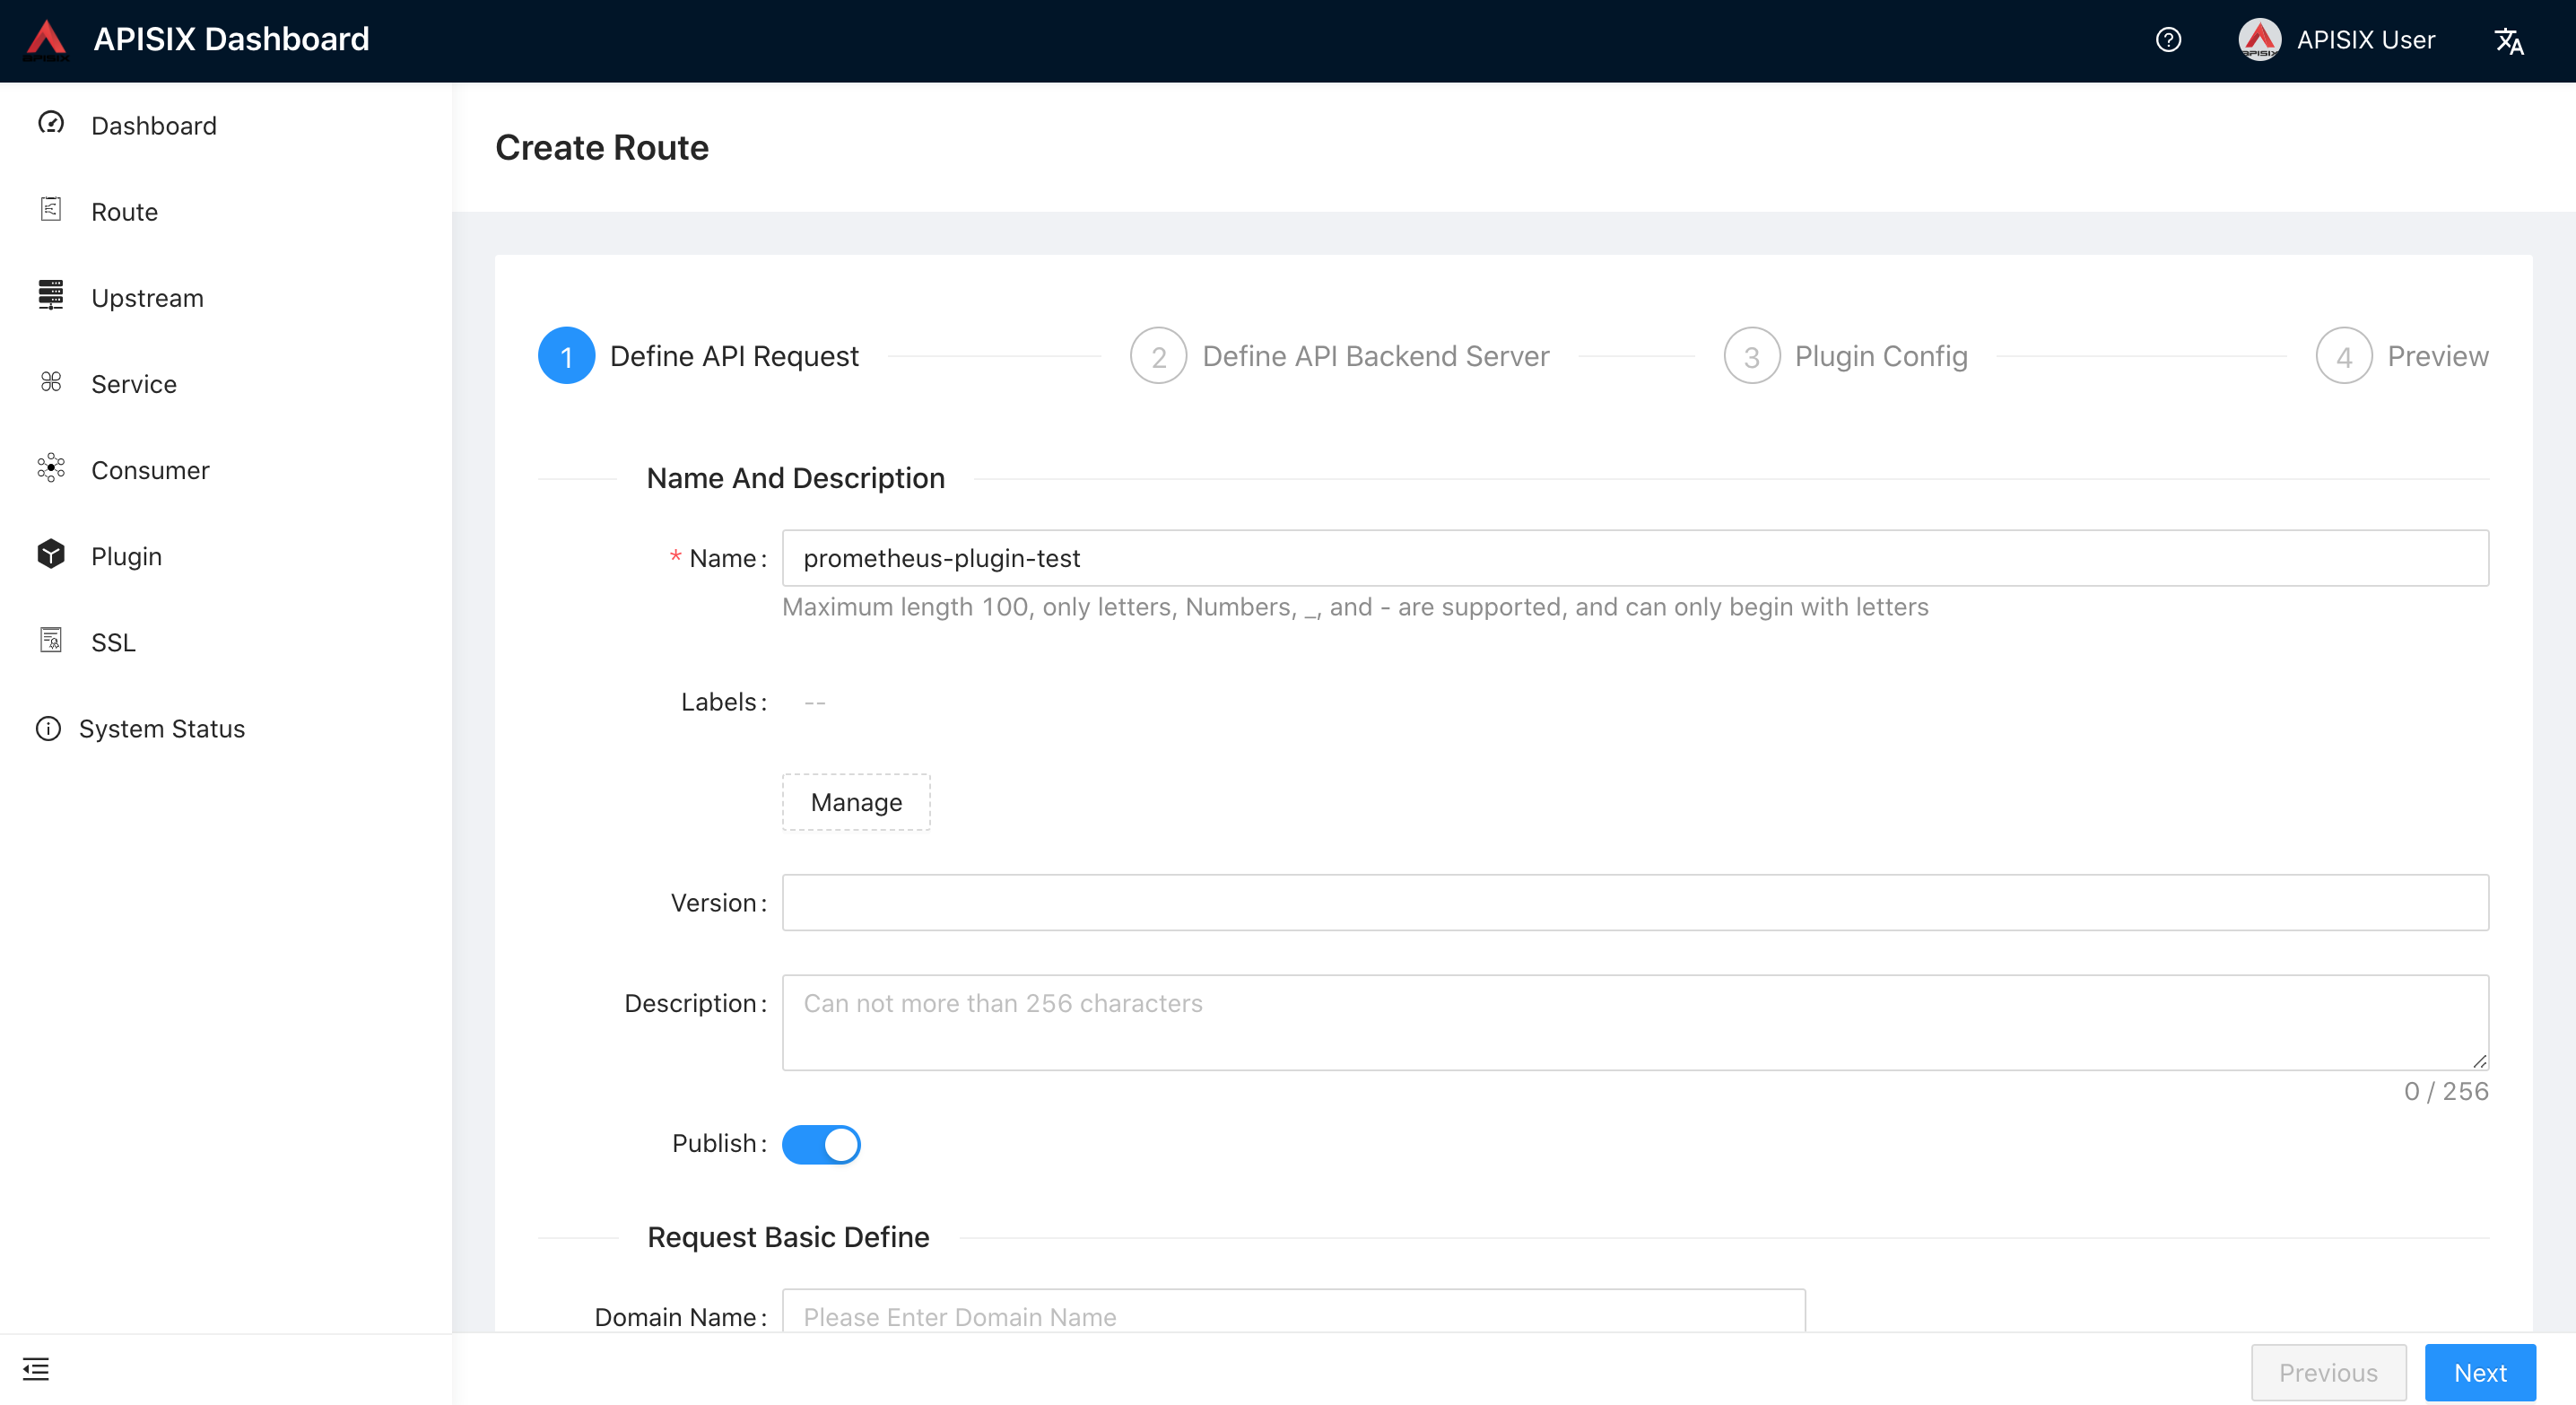Open the Plugin section
Screen dimensions: 2576x1405
(x=126, y=556)
